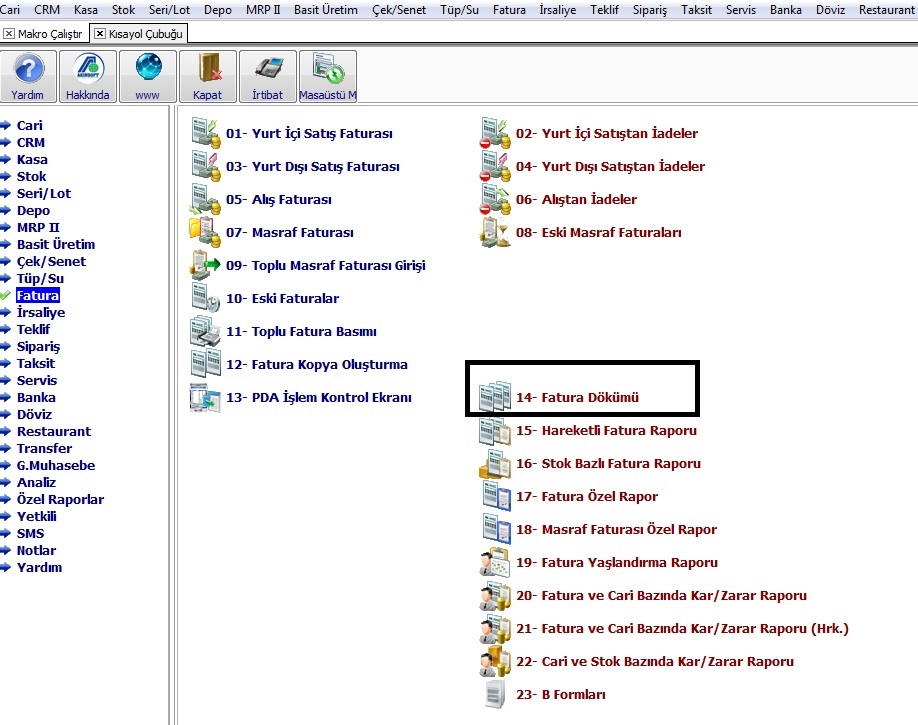Click icon beside 12- Fatura Kopya Oluşturma

pos(205,364)
